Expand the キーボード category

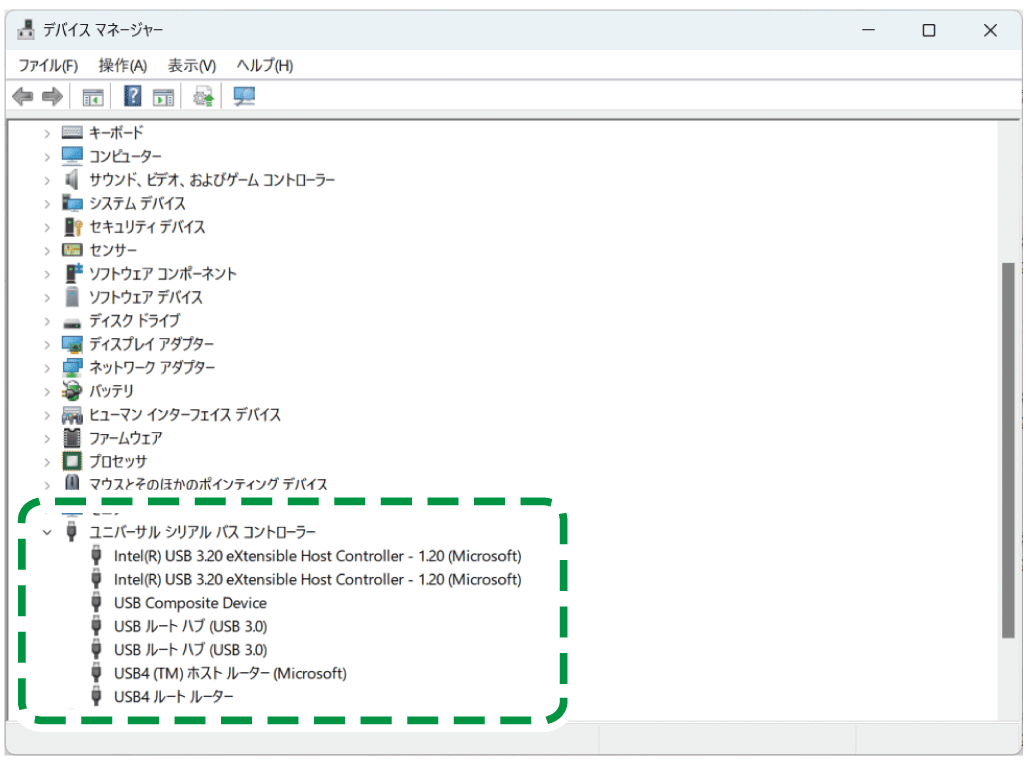[x=47, y=133]
